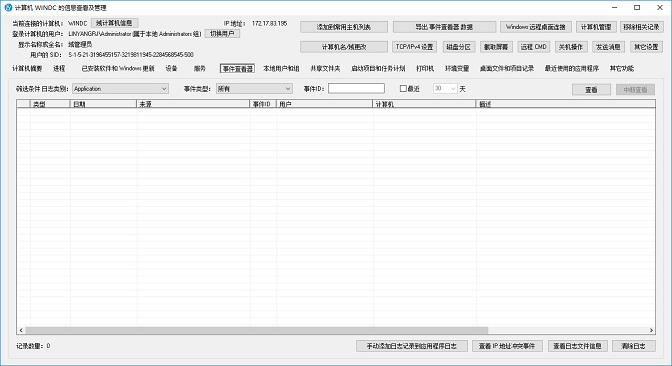Click the 关机操作 button
The image size is (672, 366).
pos(571,47)
